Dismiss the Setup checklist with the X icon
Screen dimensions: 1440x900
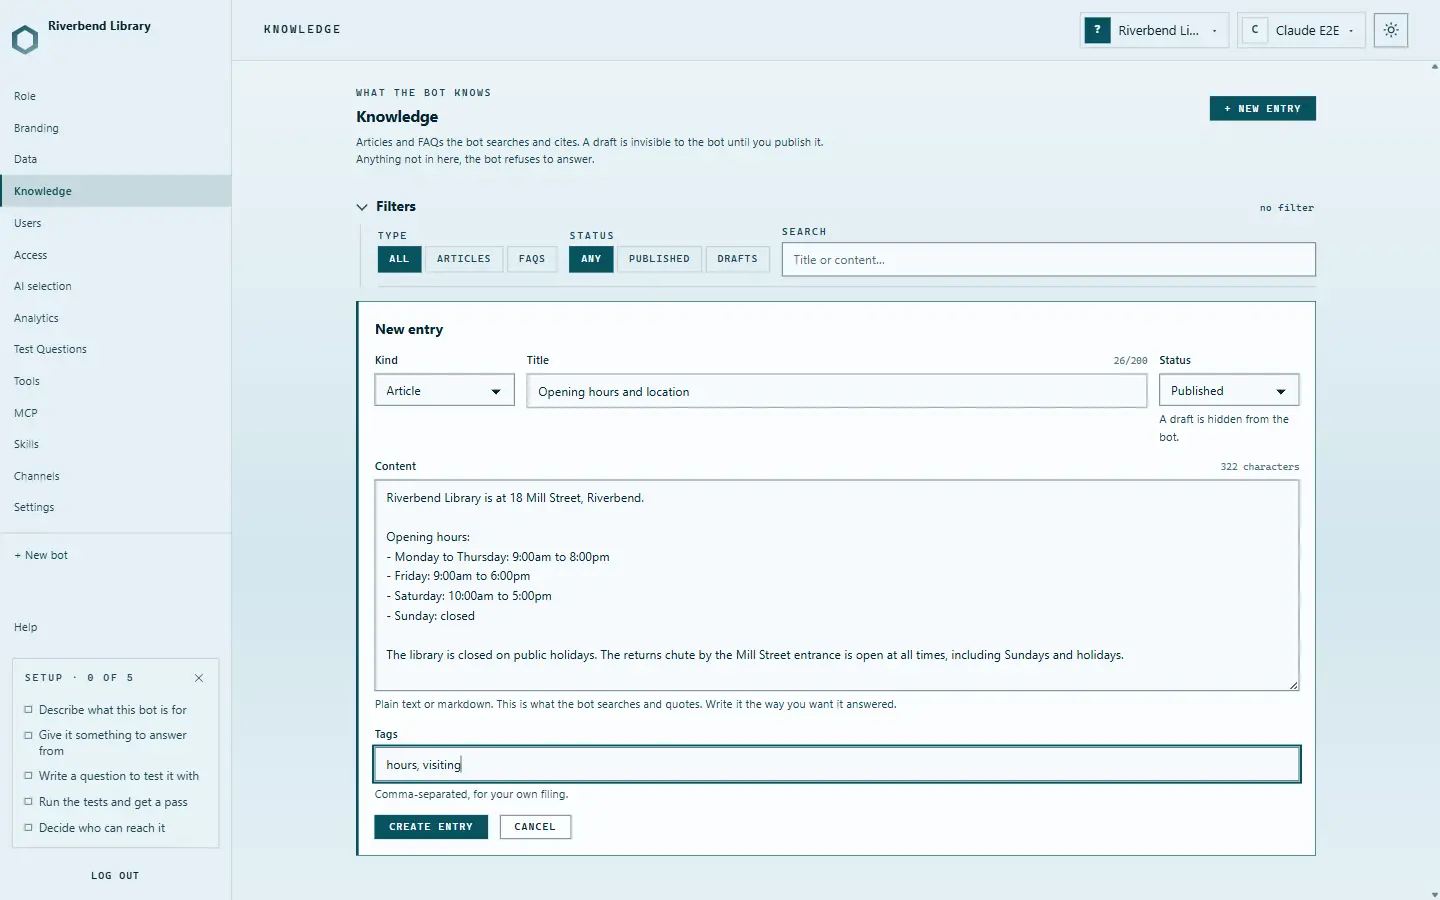(199, 678)
